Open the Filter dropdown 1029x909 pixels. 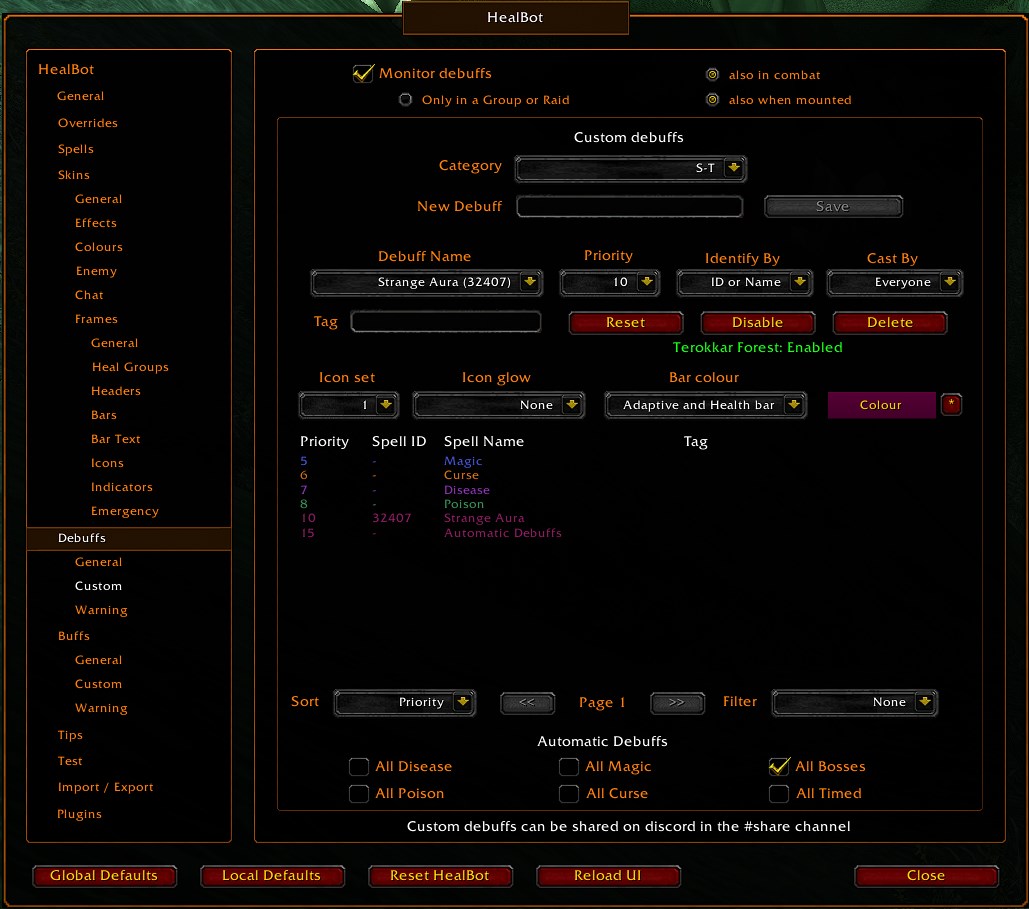point(854,702)
